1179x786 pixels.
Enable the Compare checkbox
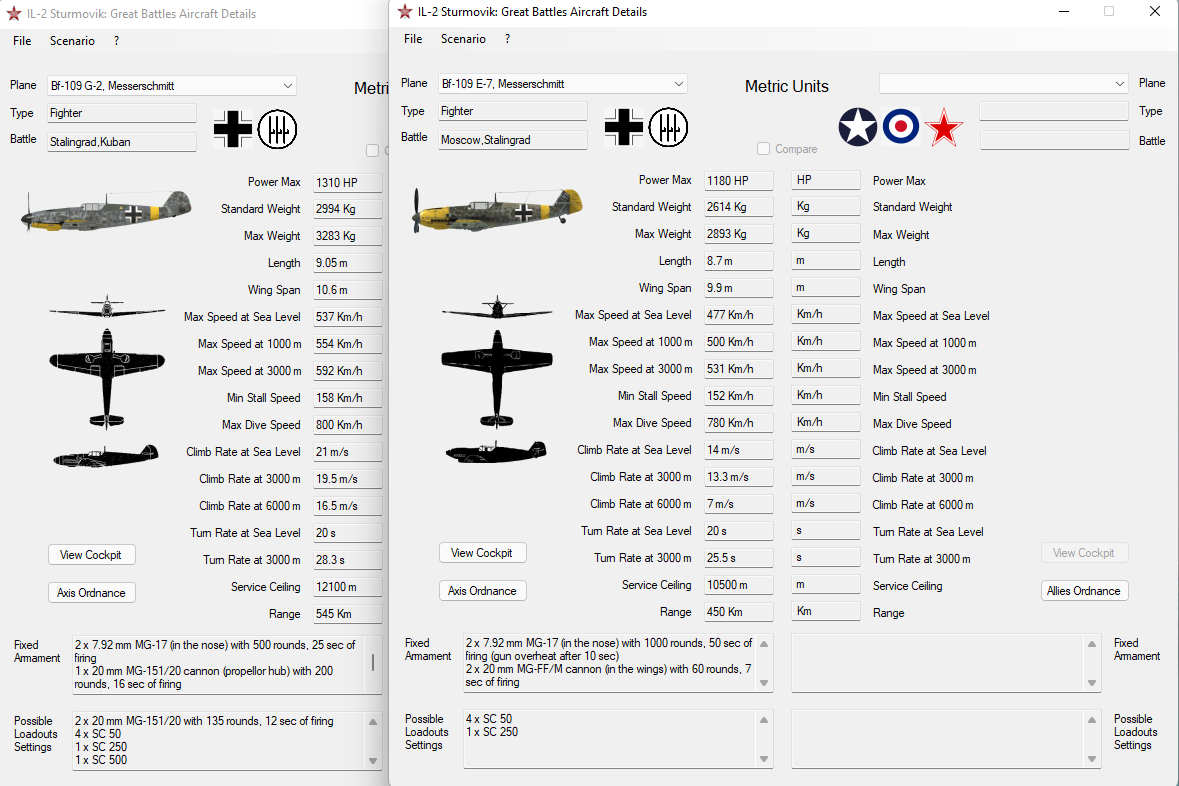click(x=763, y=149)
